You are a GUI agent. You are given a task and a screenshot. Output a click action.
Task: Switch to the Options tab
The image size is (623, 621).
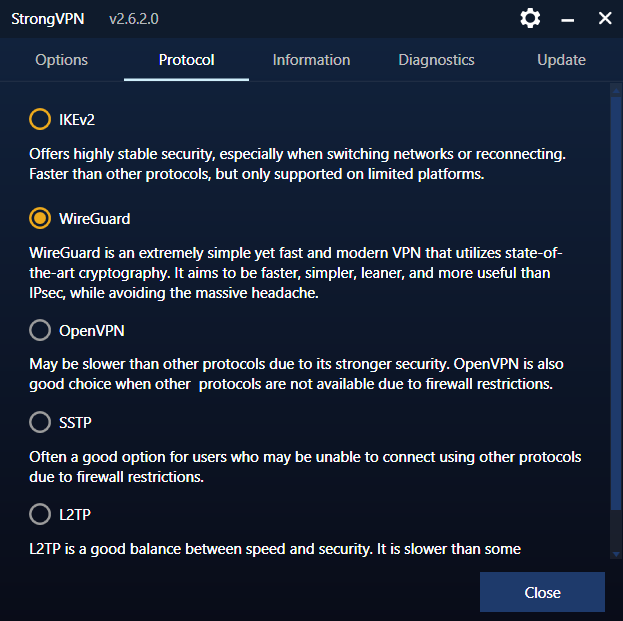pyautogui.click(x=62, y=60)
